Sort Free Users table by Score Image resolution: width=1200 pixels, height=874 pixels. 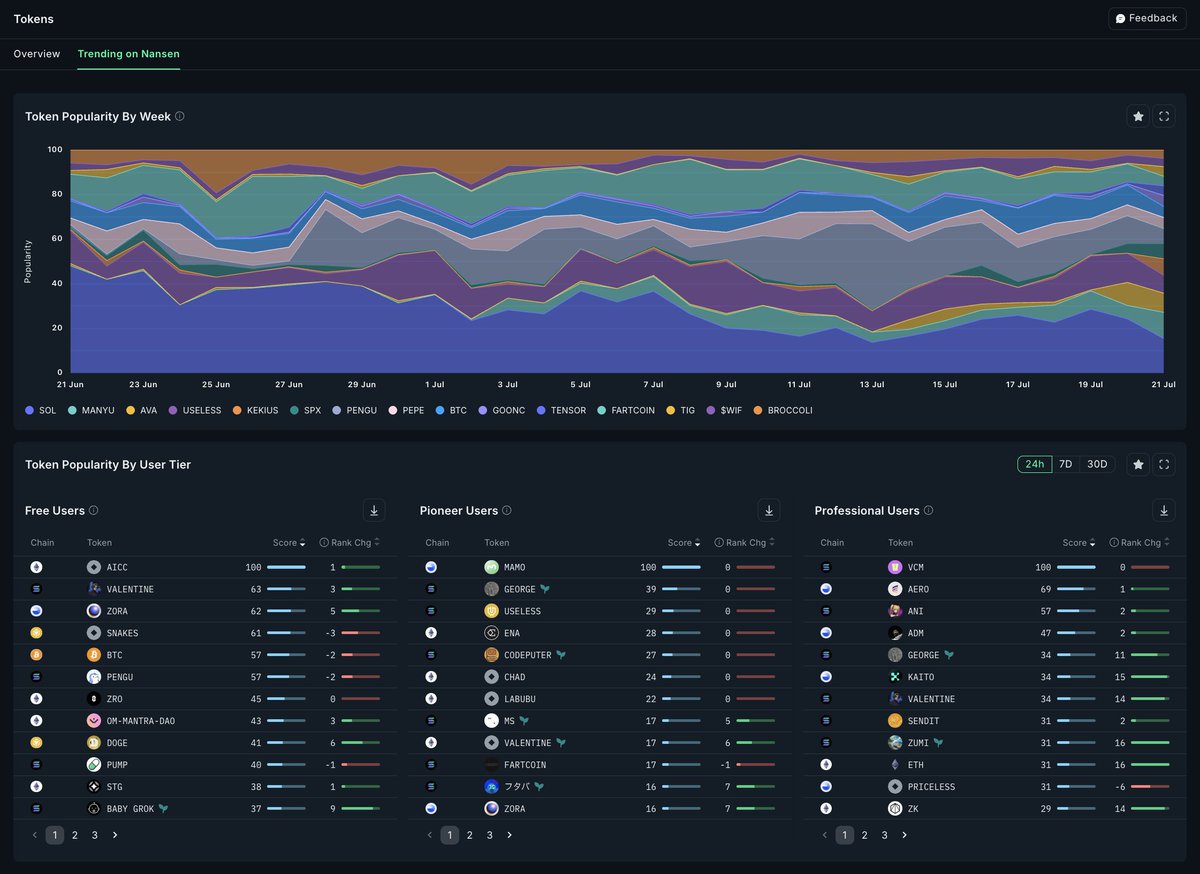(289, 543)
